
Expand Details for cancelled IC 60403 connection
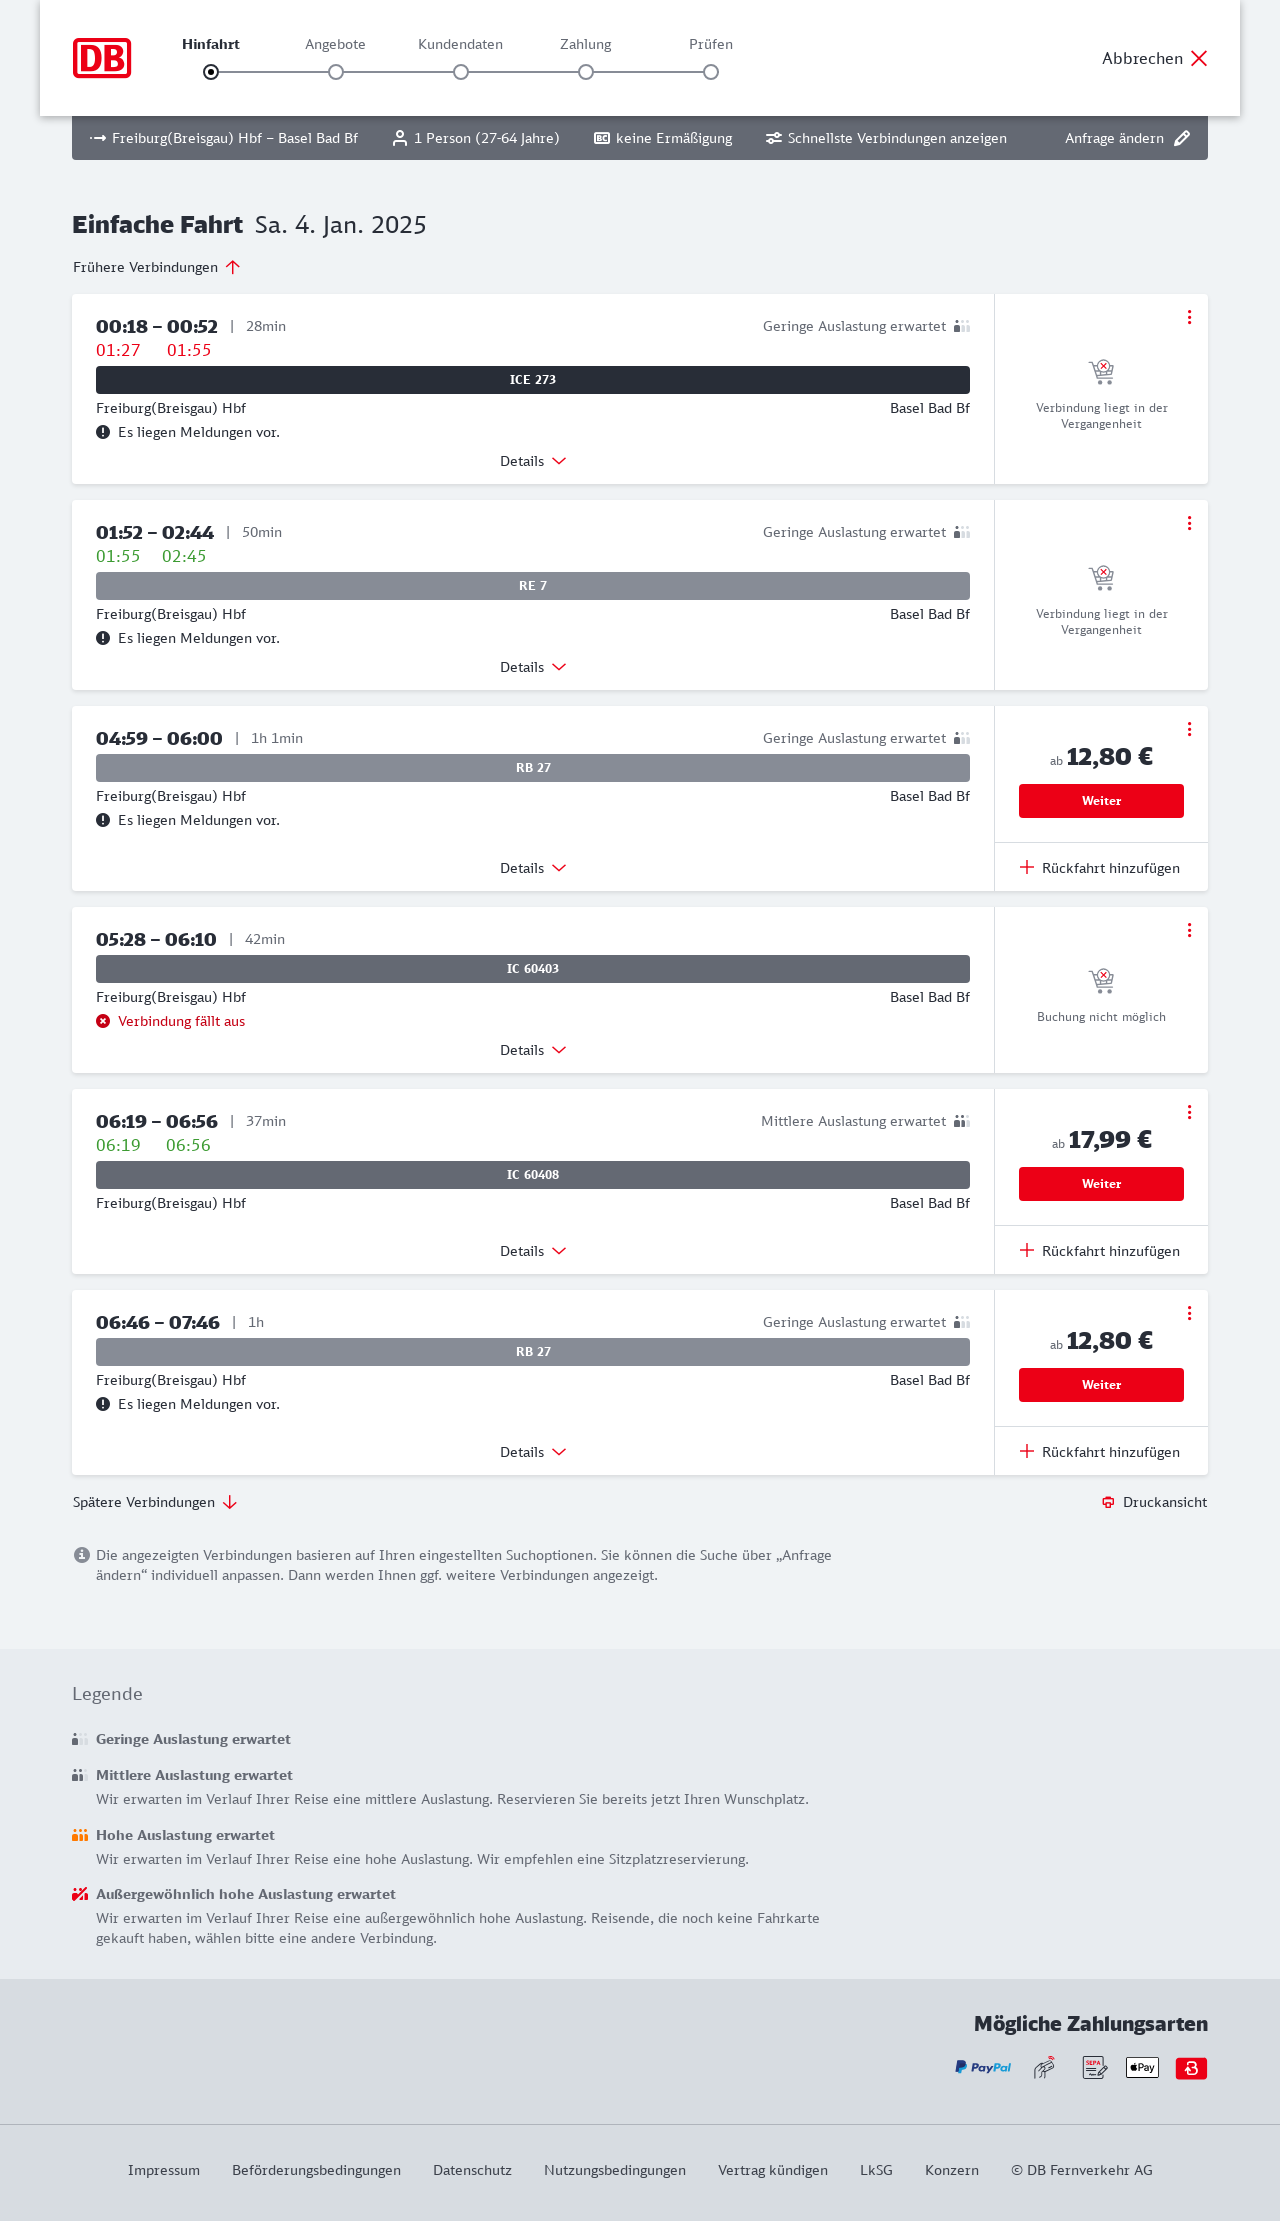tap(533, 1050)
